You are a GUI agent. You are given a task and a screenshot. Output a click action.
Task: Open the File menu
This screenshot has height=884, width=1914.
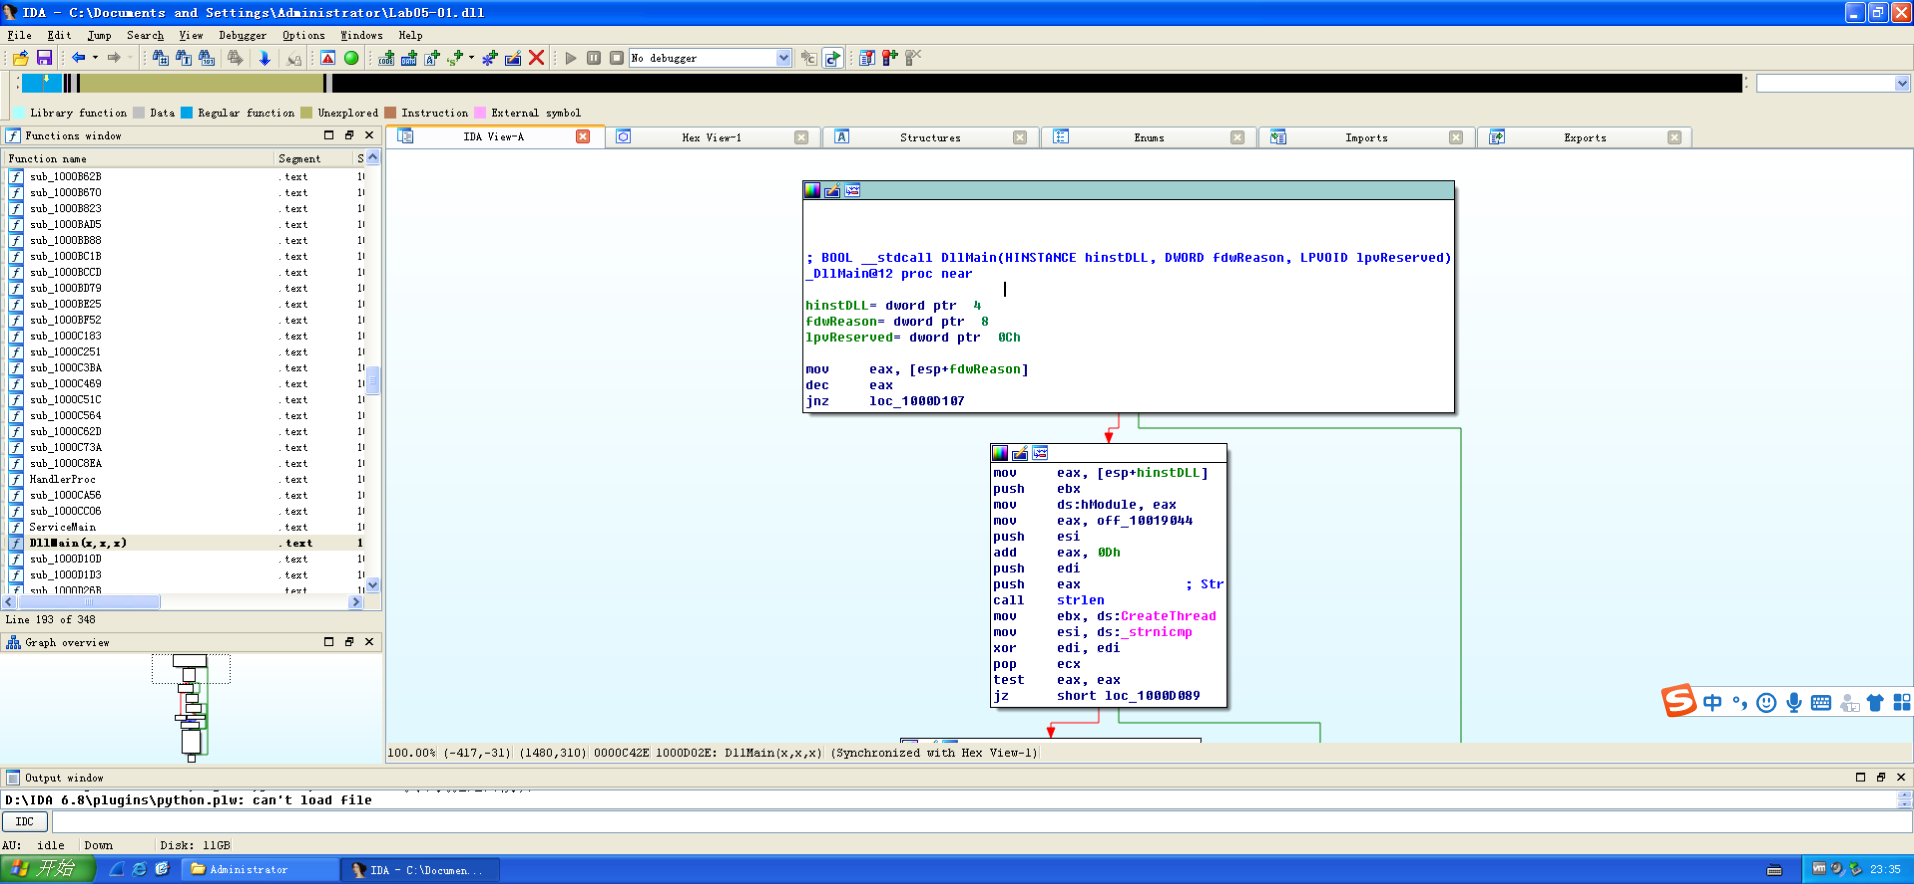tap(19, 35)
